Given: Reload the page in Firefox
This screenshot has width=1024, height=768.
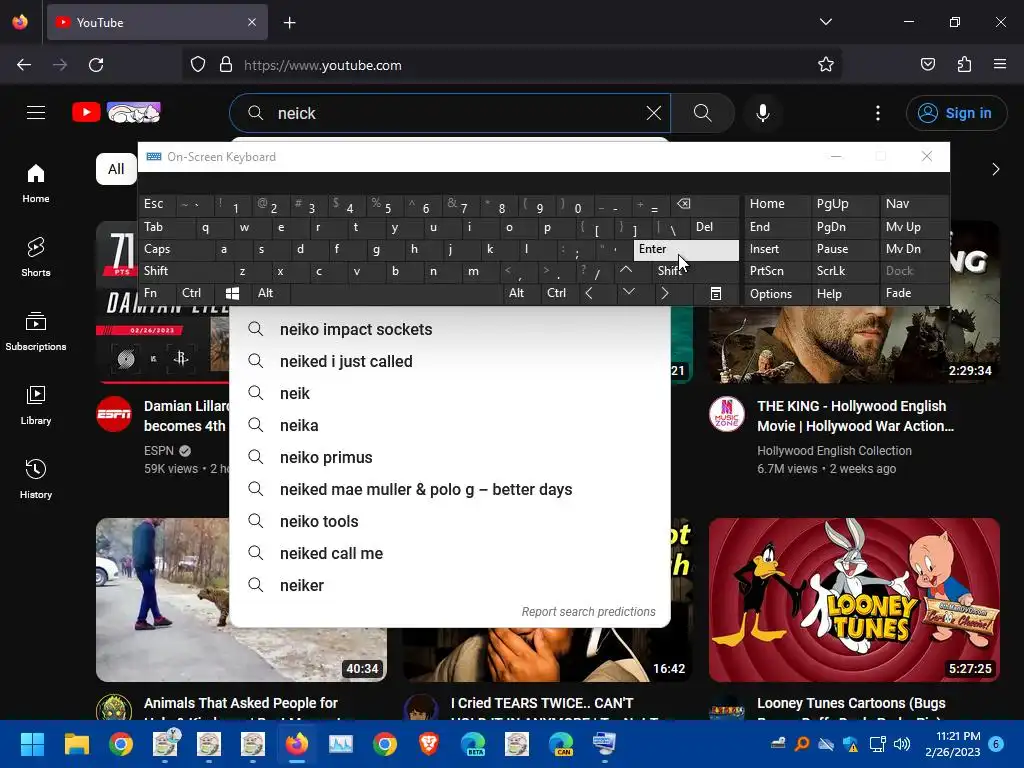Looking at the screenshot, I should click(x=96, y=65).
